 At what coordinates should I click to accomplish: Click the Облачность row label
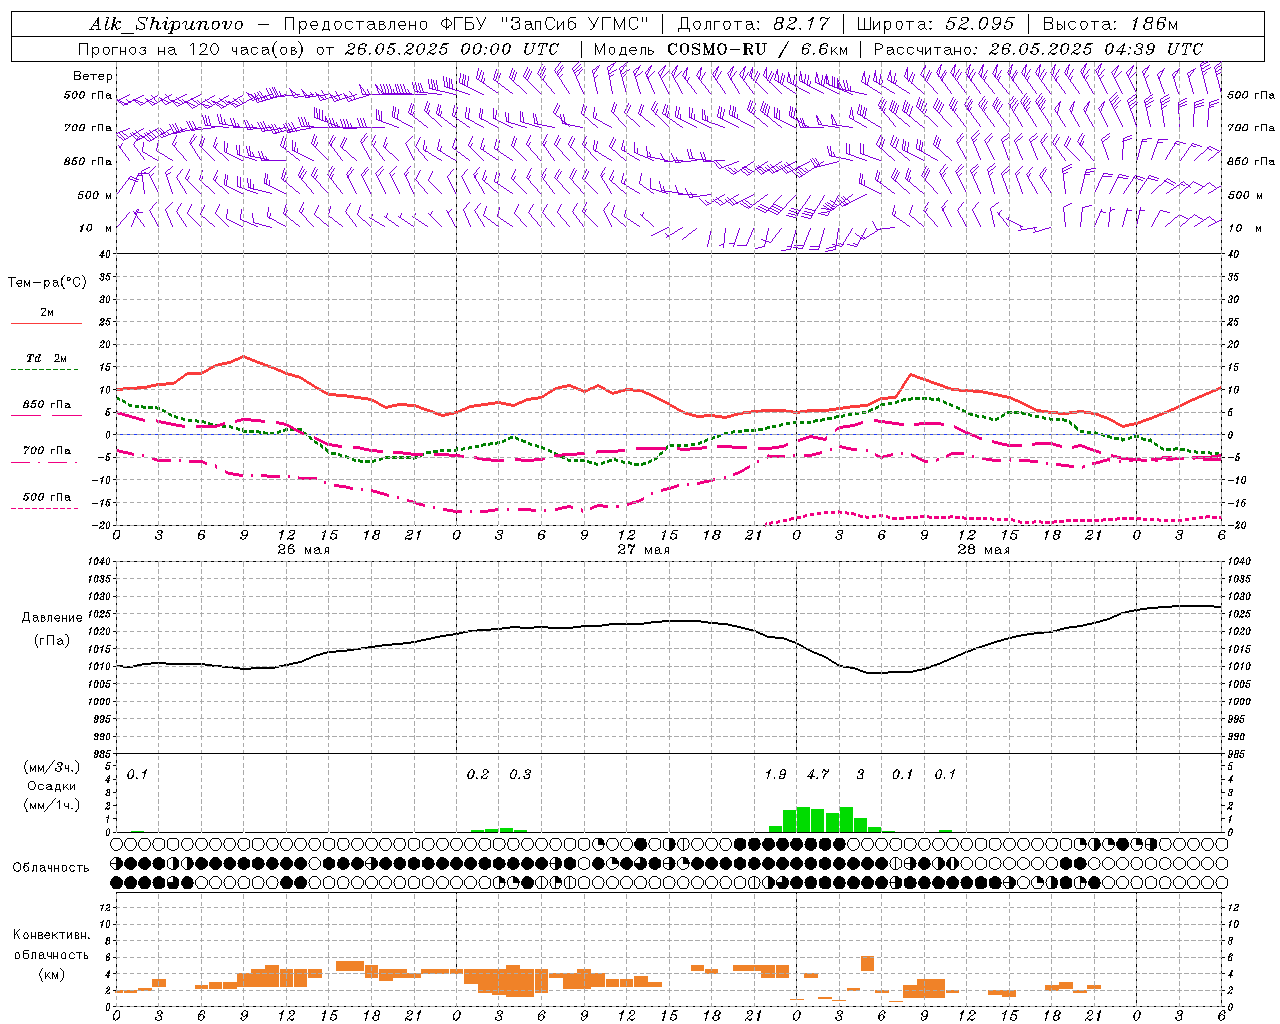coord(51,868)
